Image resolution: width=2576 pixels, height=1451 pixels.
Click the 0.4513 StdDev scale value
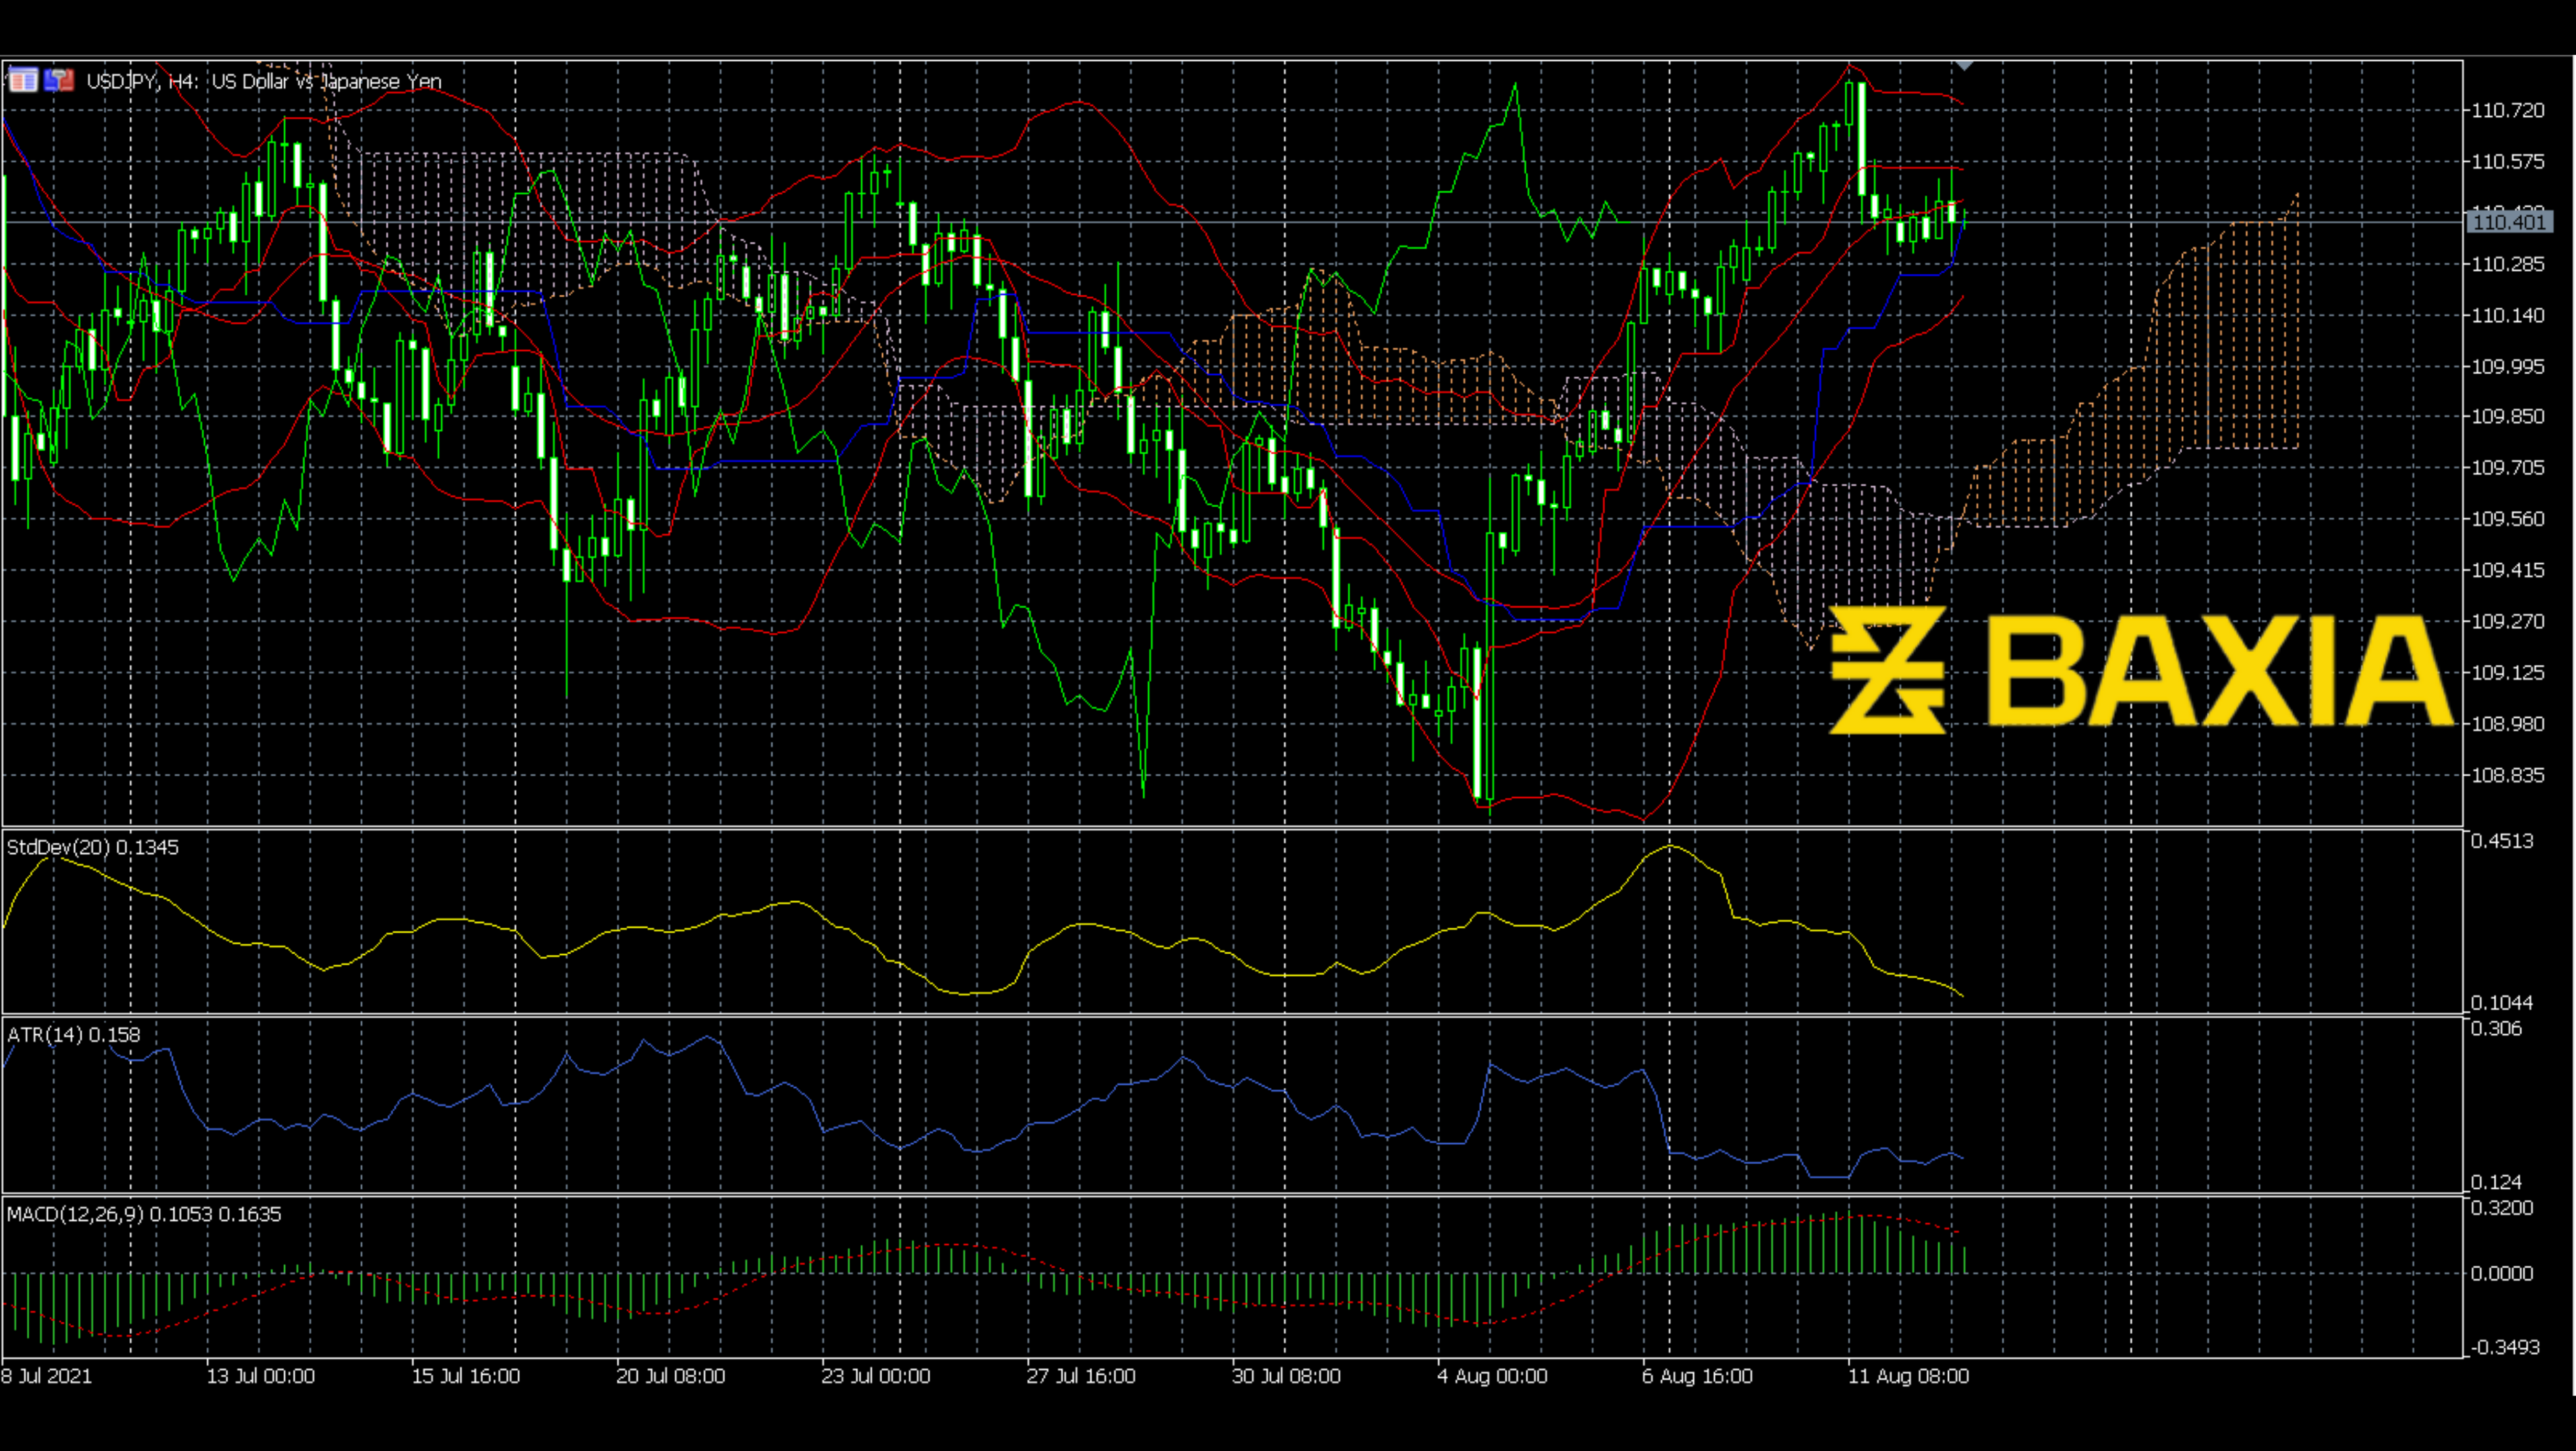tap(2501, 841)
